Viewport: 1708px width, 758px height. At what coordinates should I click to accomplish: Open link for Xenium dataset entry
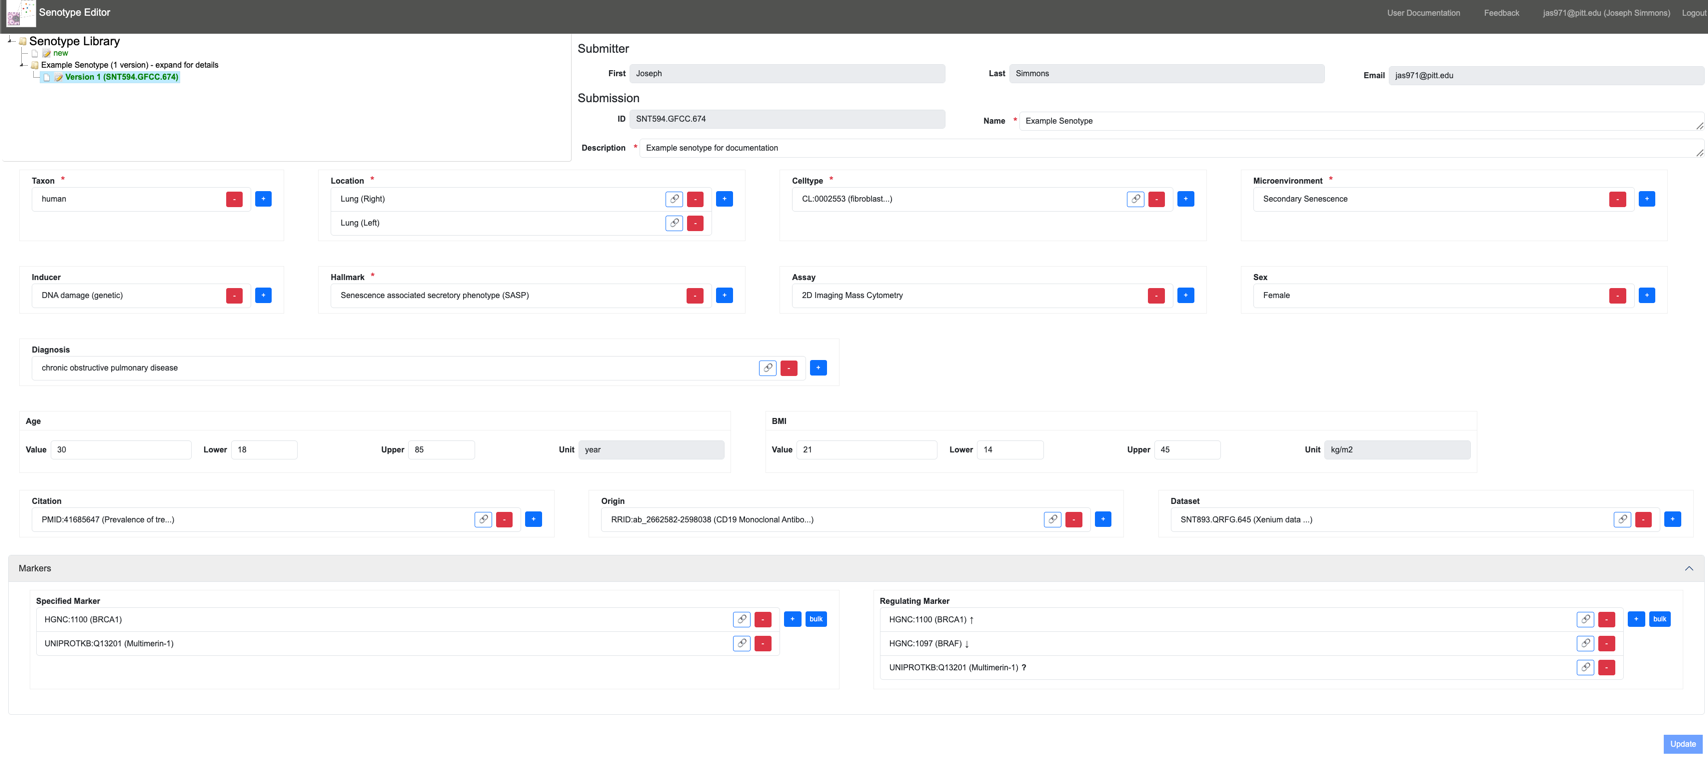click(x=1621, y=519)
